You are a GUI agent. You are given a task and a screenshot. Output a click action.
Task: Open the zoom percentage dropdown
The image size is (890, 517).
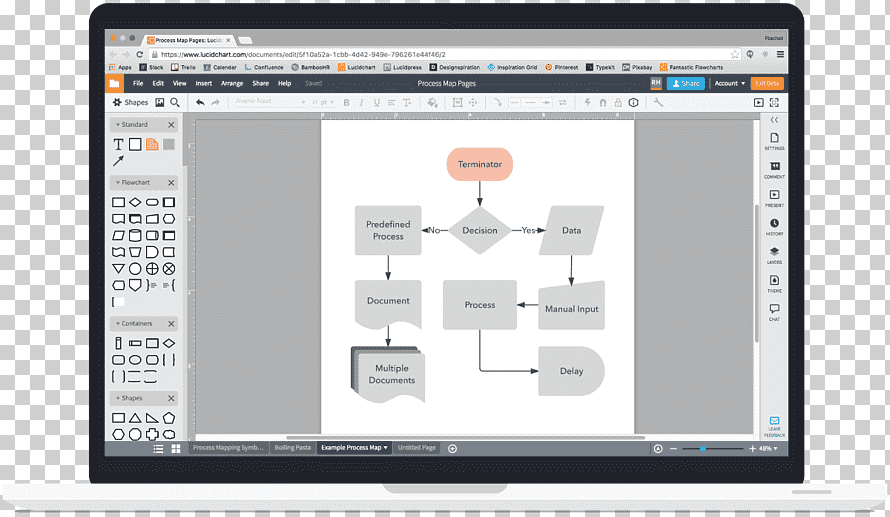pos(769,448)
